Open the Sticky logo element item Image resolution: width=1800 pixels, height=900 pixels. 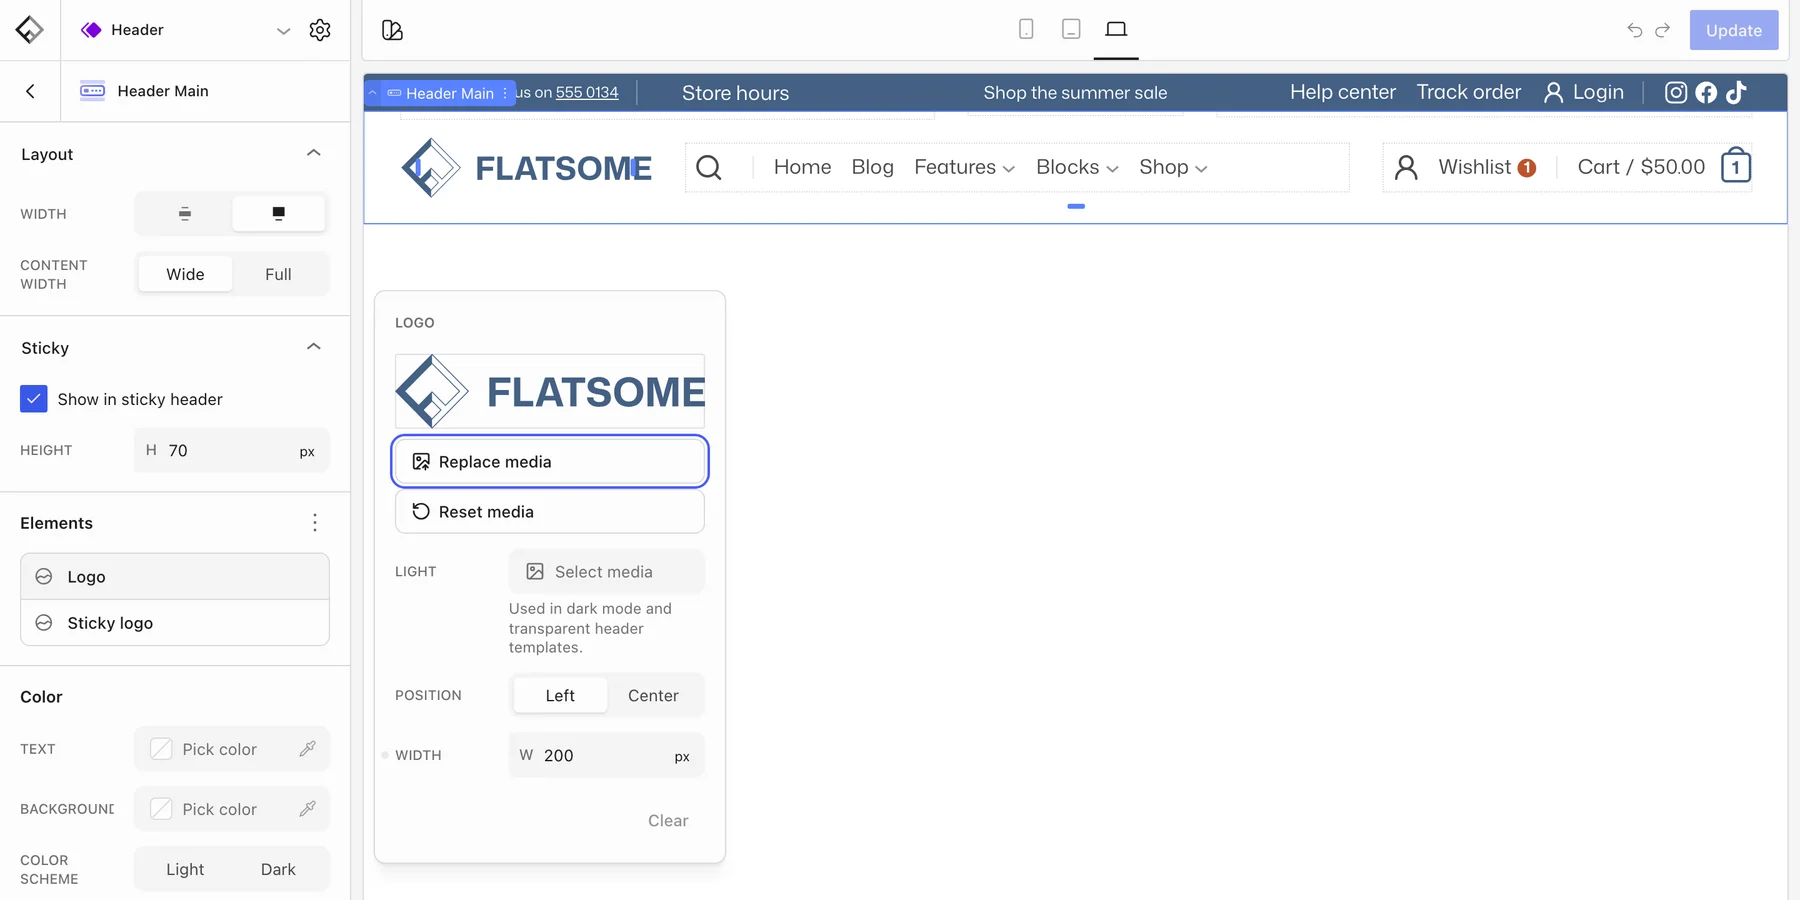pyautogui.click(x=175, y=623)
